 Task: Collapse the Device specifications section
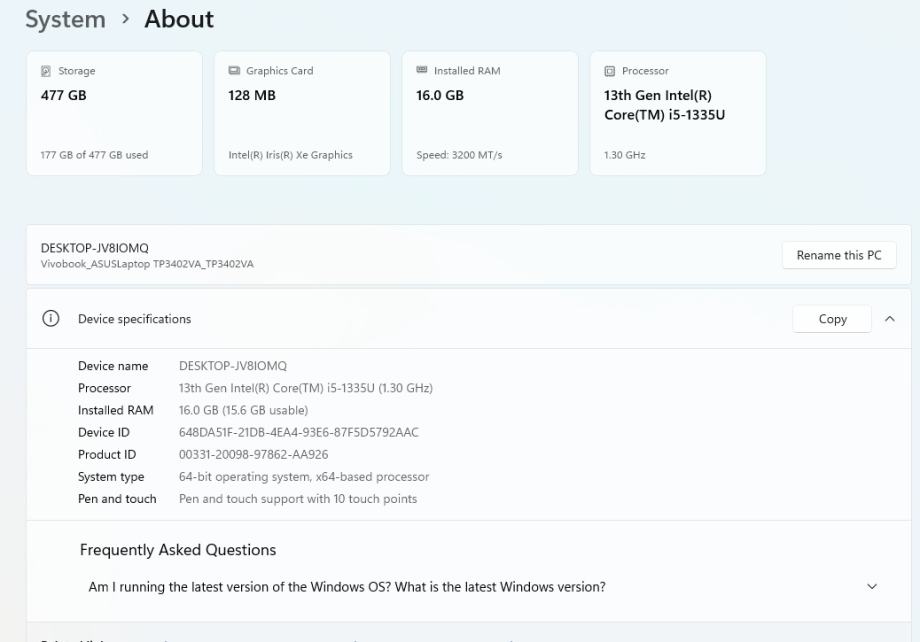click(x=890, y=319)
